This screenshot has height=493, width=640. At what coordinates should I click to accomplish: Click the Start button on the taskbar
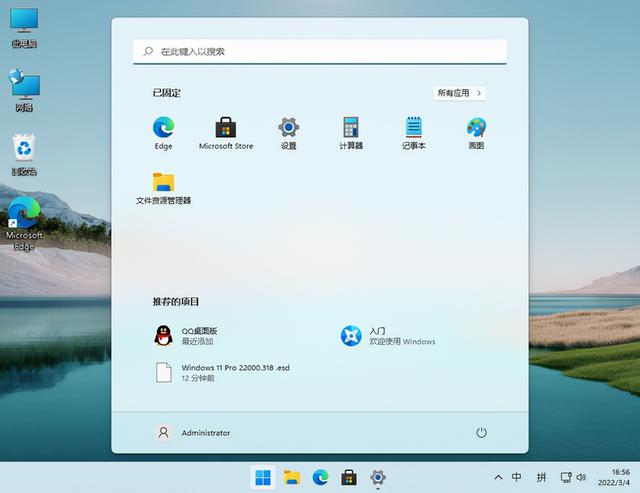pyautogui.click(x=263, y=477)
